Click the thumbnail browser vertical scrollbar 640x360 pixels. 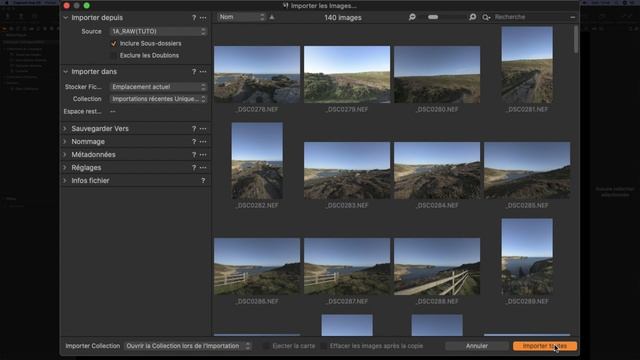pos(576,39)
